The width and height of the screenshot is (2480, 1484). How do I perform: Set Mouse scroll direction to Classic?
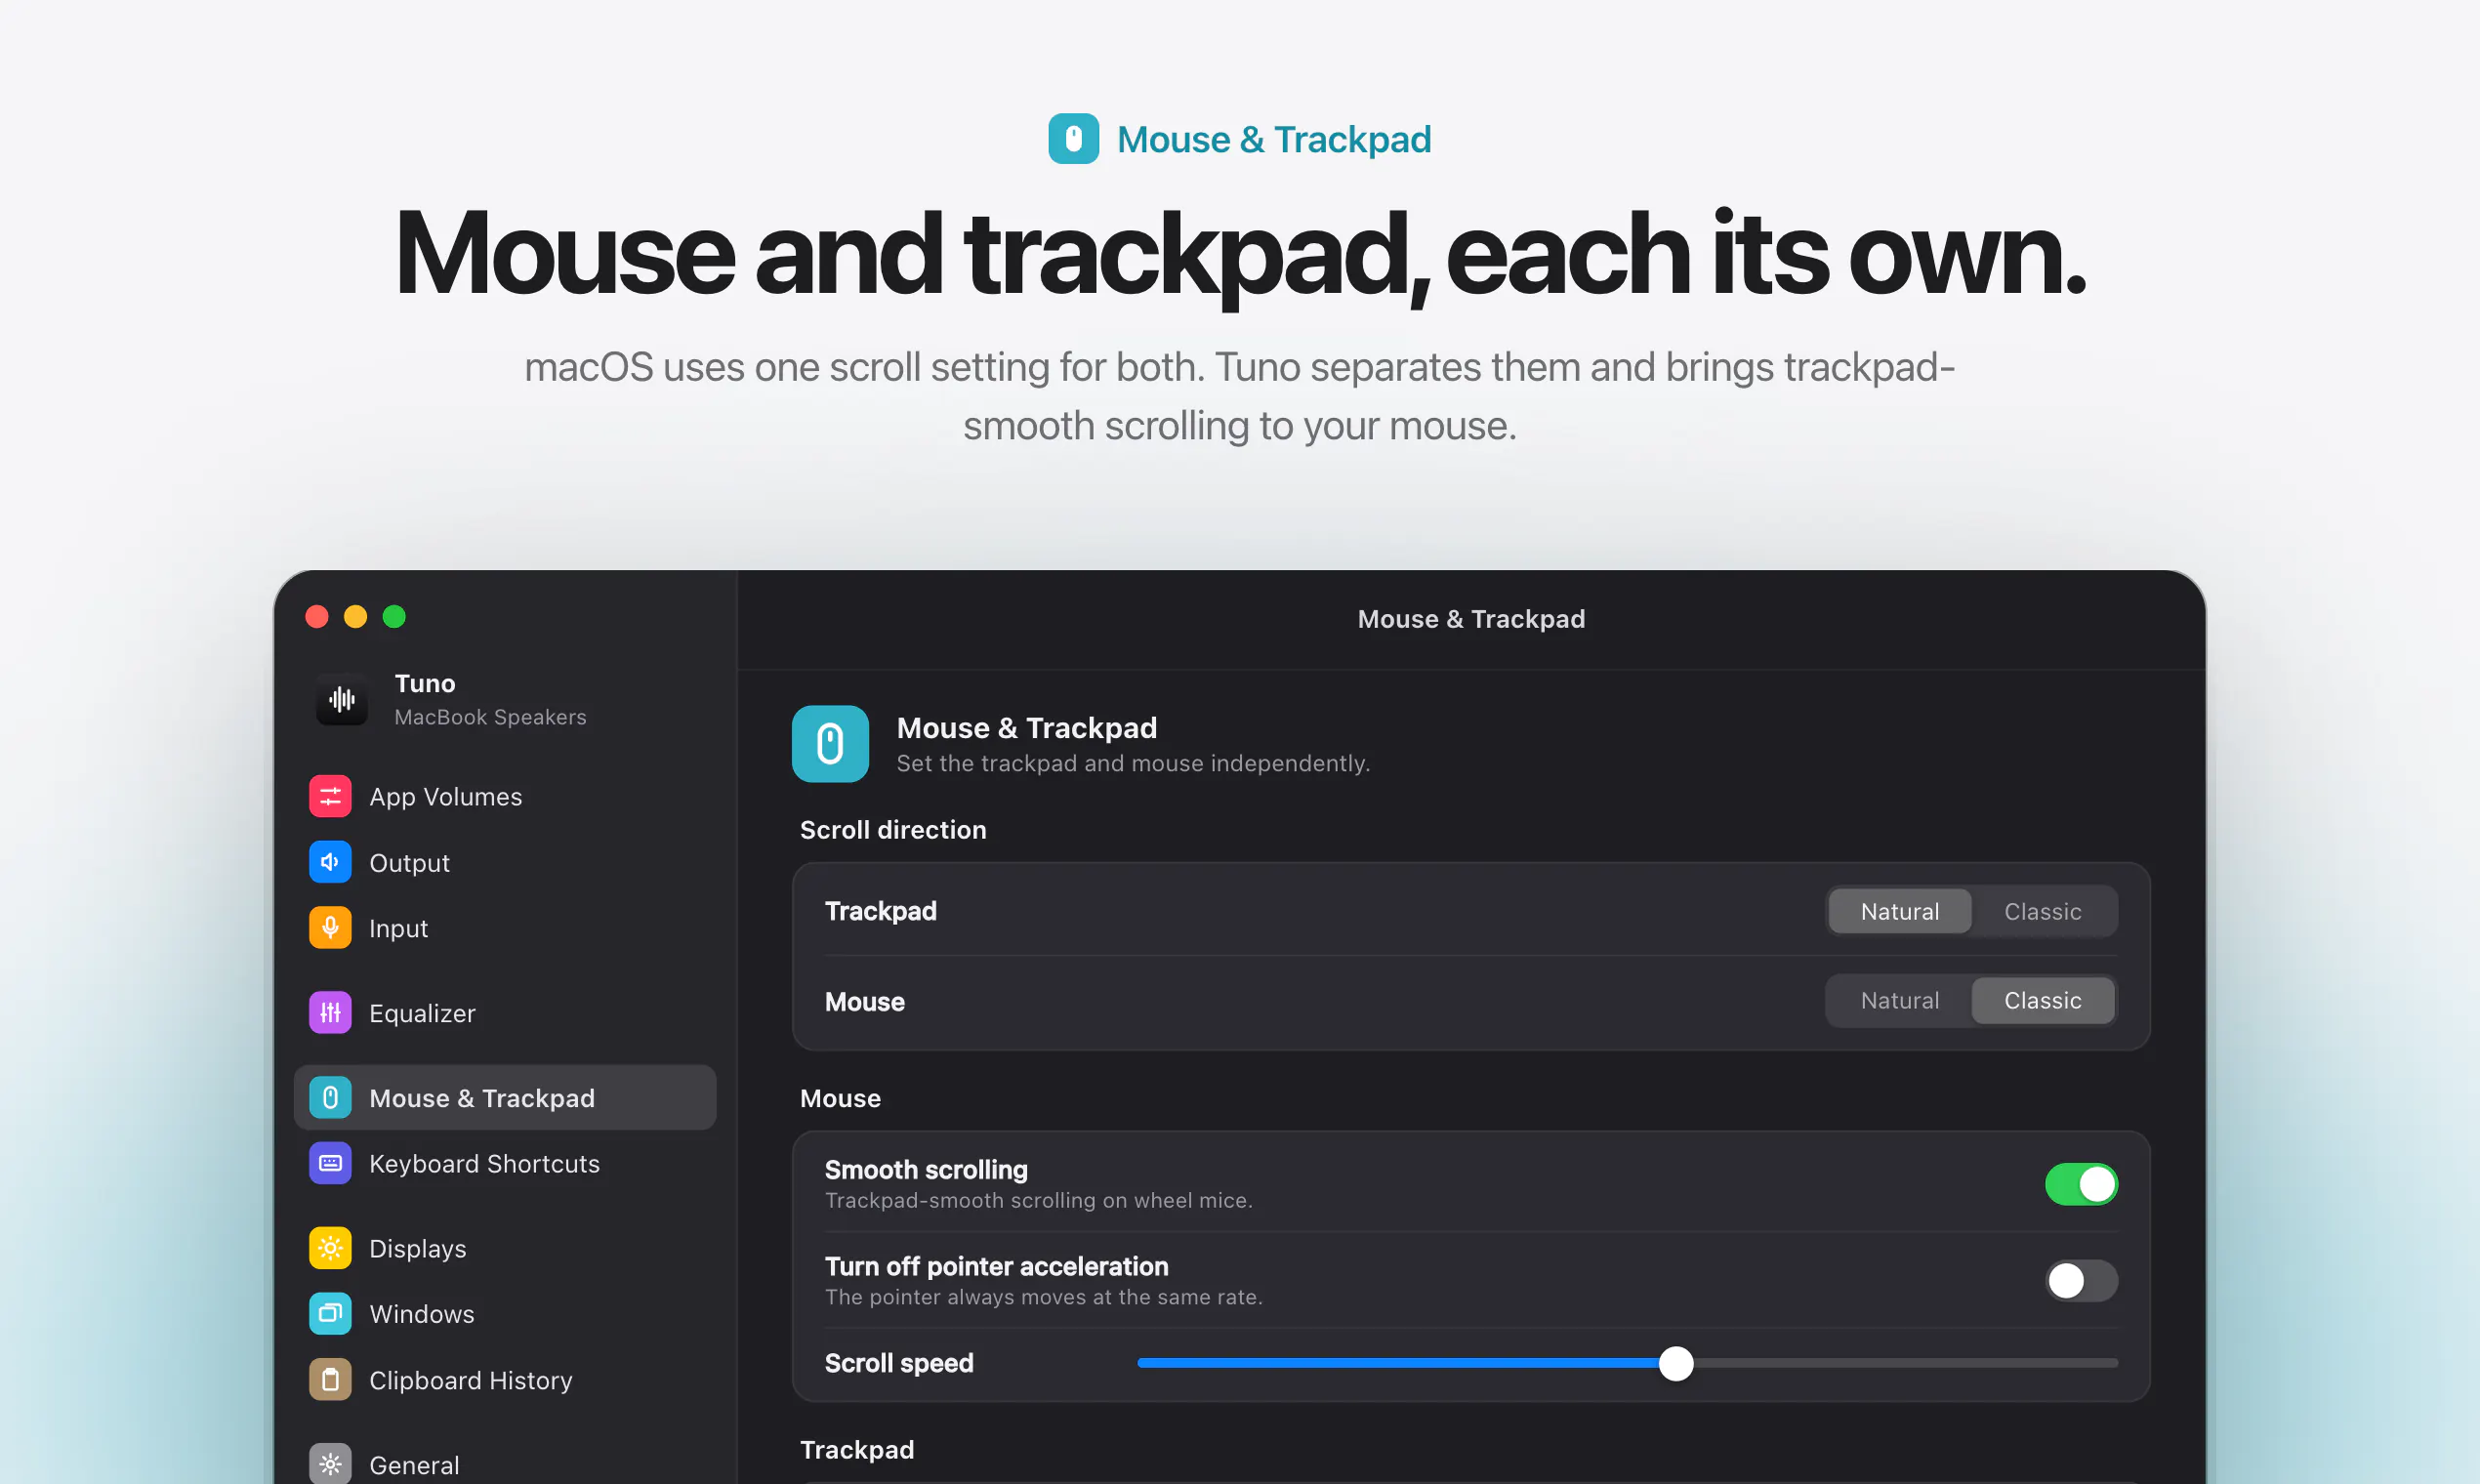(2042, 1000)
